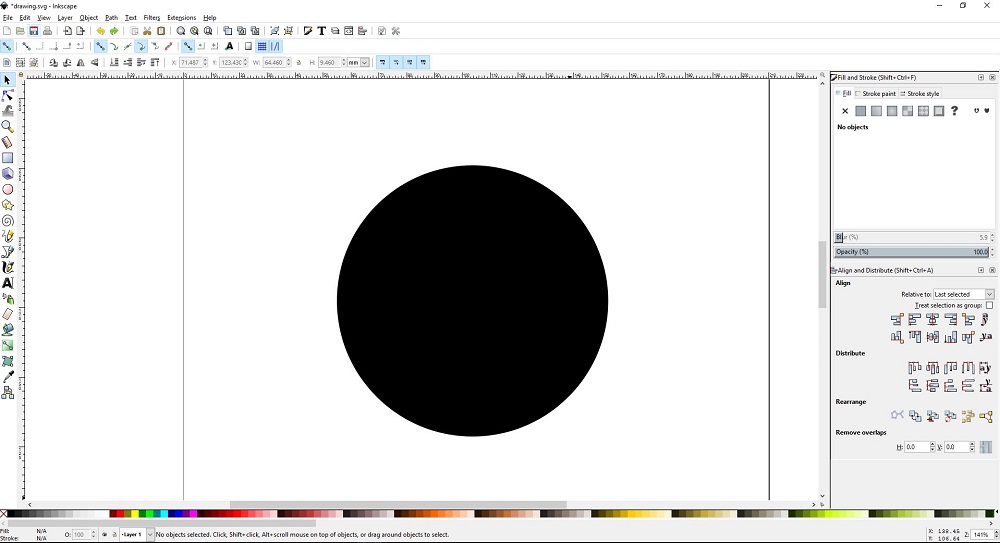This screenshot has width=1000, height=543.
Task: Select the Connector tool
Action: [8, 393]
